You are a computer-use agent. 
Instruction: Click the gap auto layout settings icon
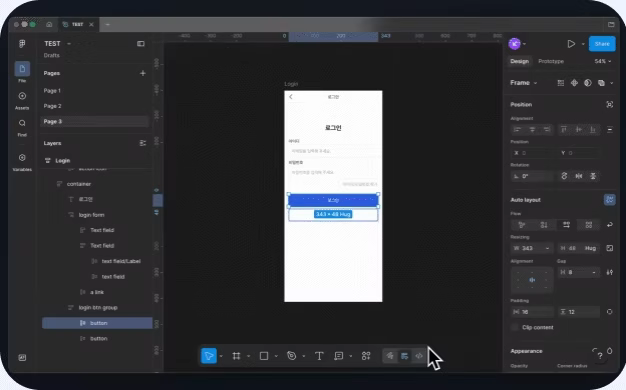(610, 272)
